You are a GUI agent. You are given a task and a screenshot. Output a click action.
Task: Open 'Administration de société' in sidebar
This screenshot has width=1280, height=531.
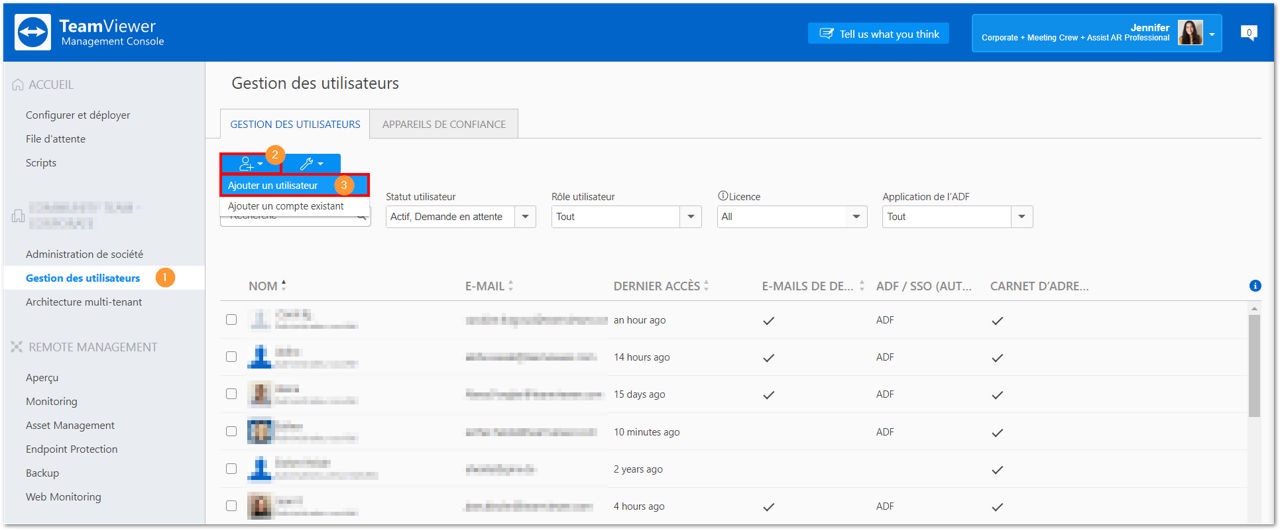(x=84, y=254)
